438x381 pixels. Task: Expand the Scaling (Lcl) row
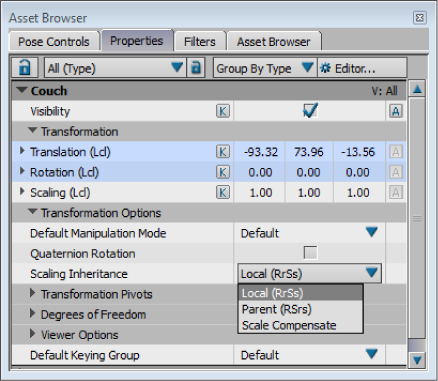click(x=22, y=192)
